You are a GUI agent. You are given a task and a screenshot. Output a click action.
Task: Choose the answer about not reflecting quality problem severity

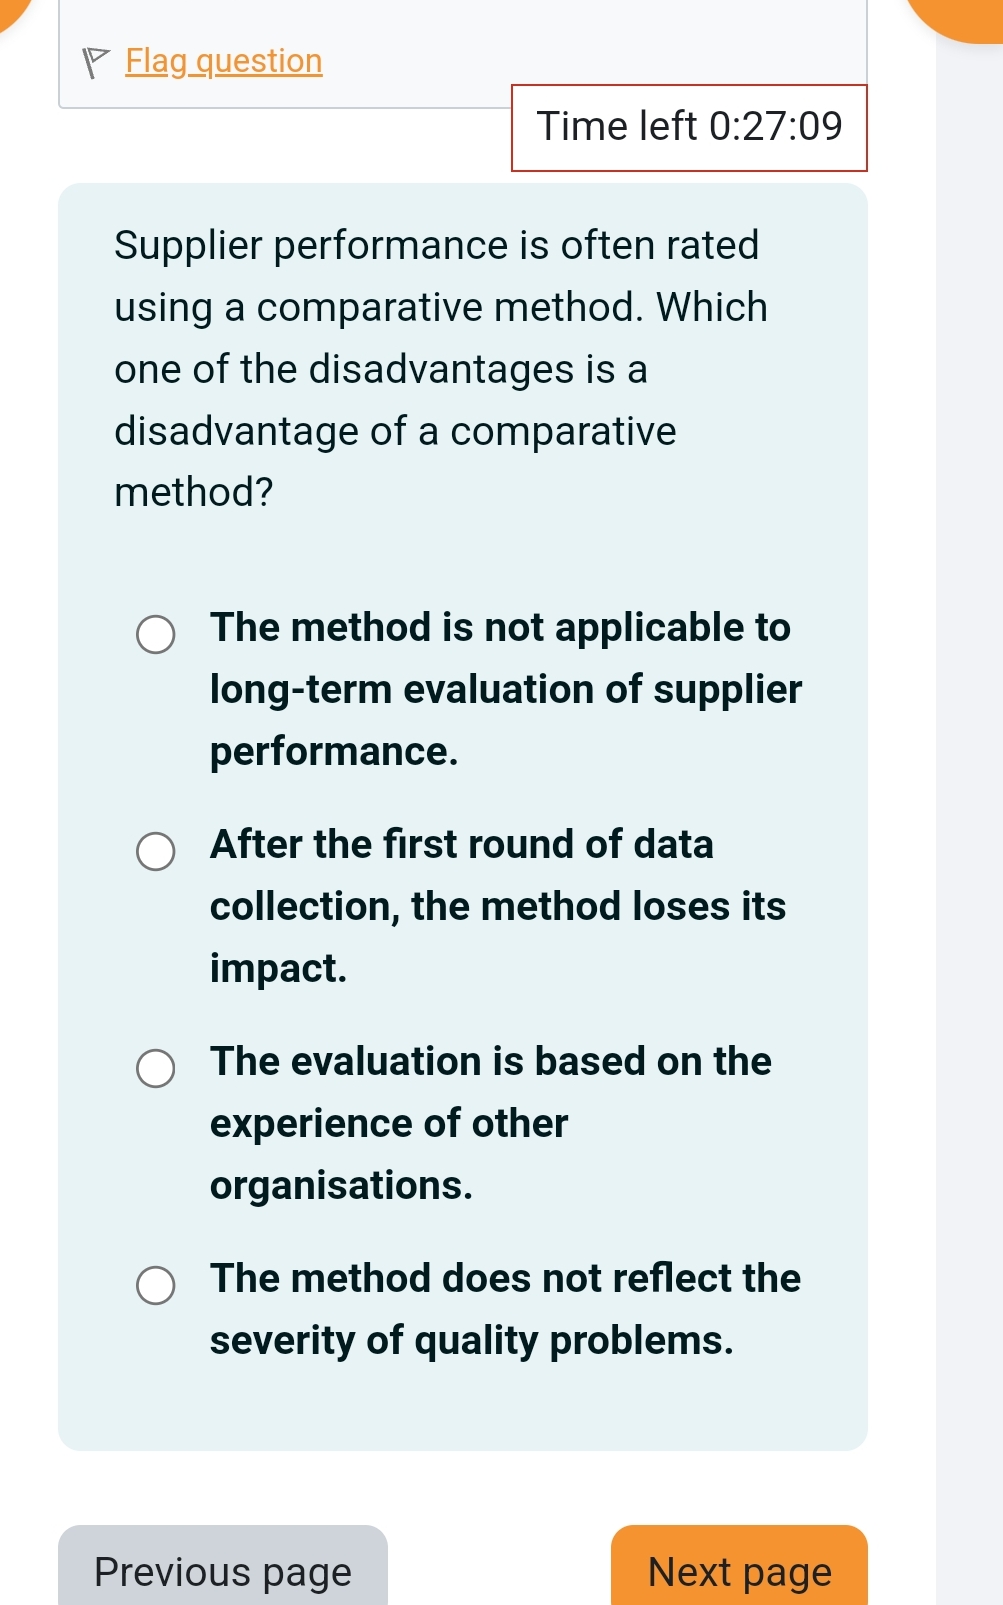[x=505, y=1310]
